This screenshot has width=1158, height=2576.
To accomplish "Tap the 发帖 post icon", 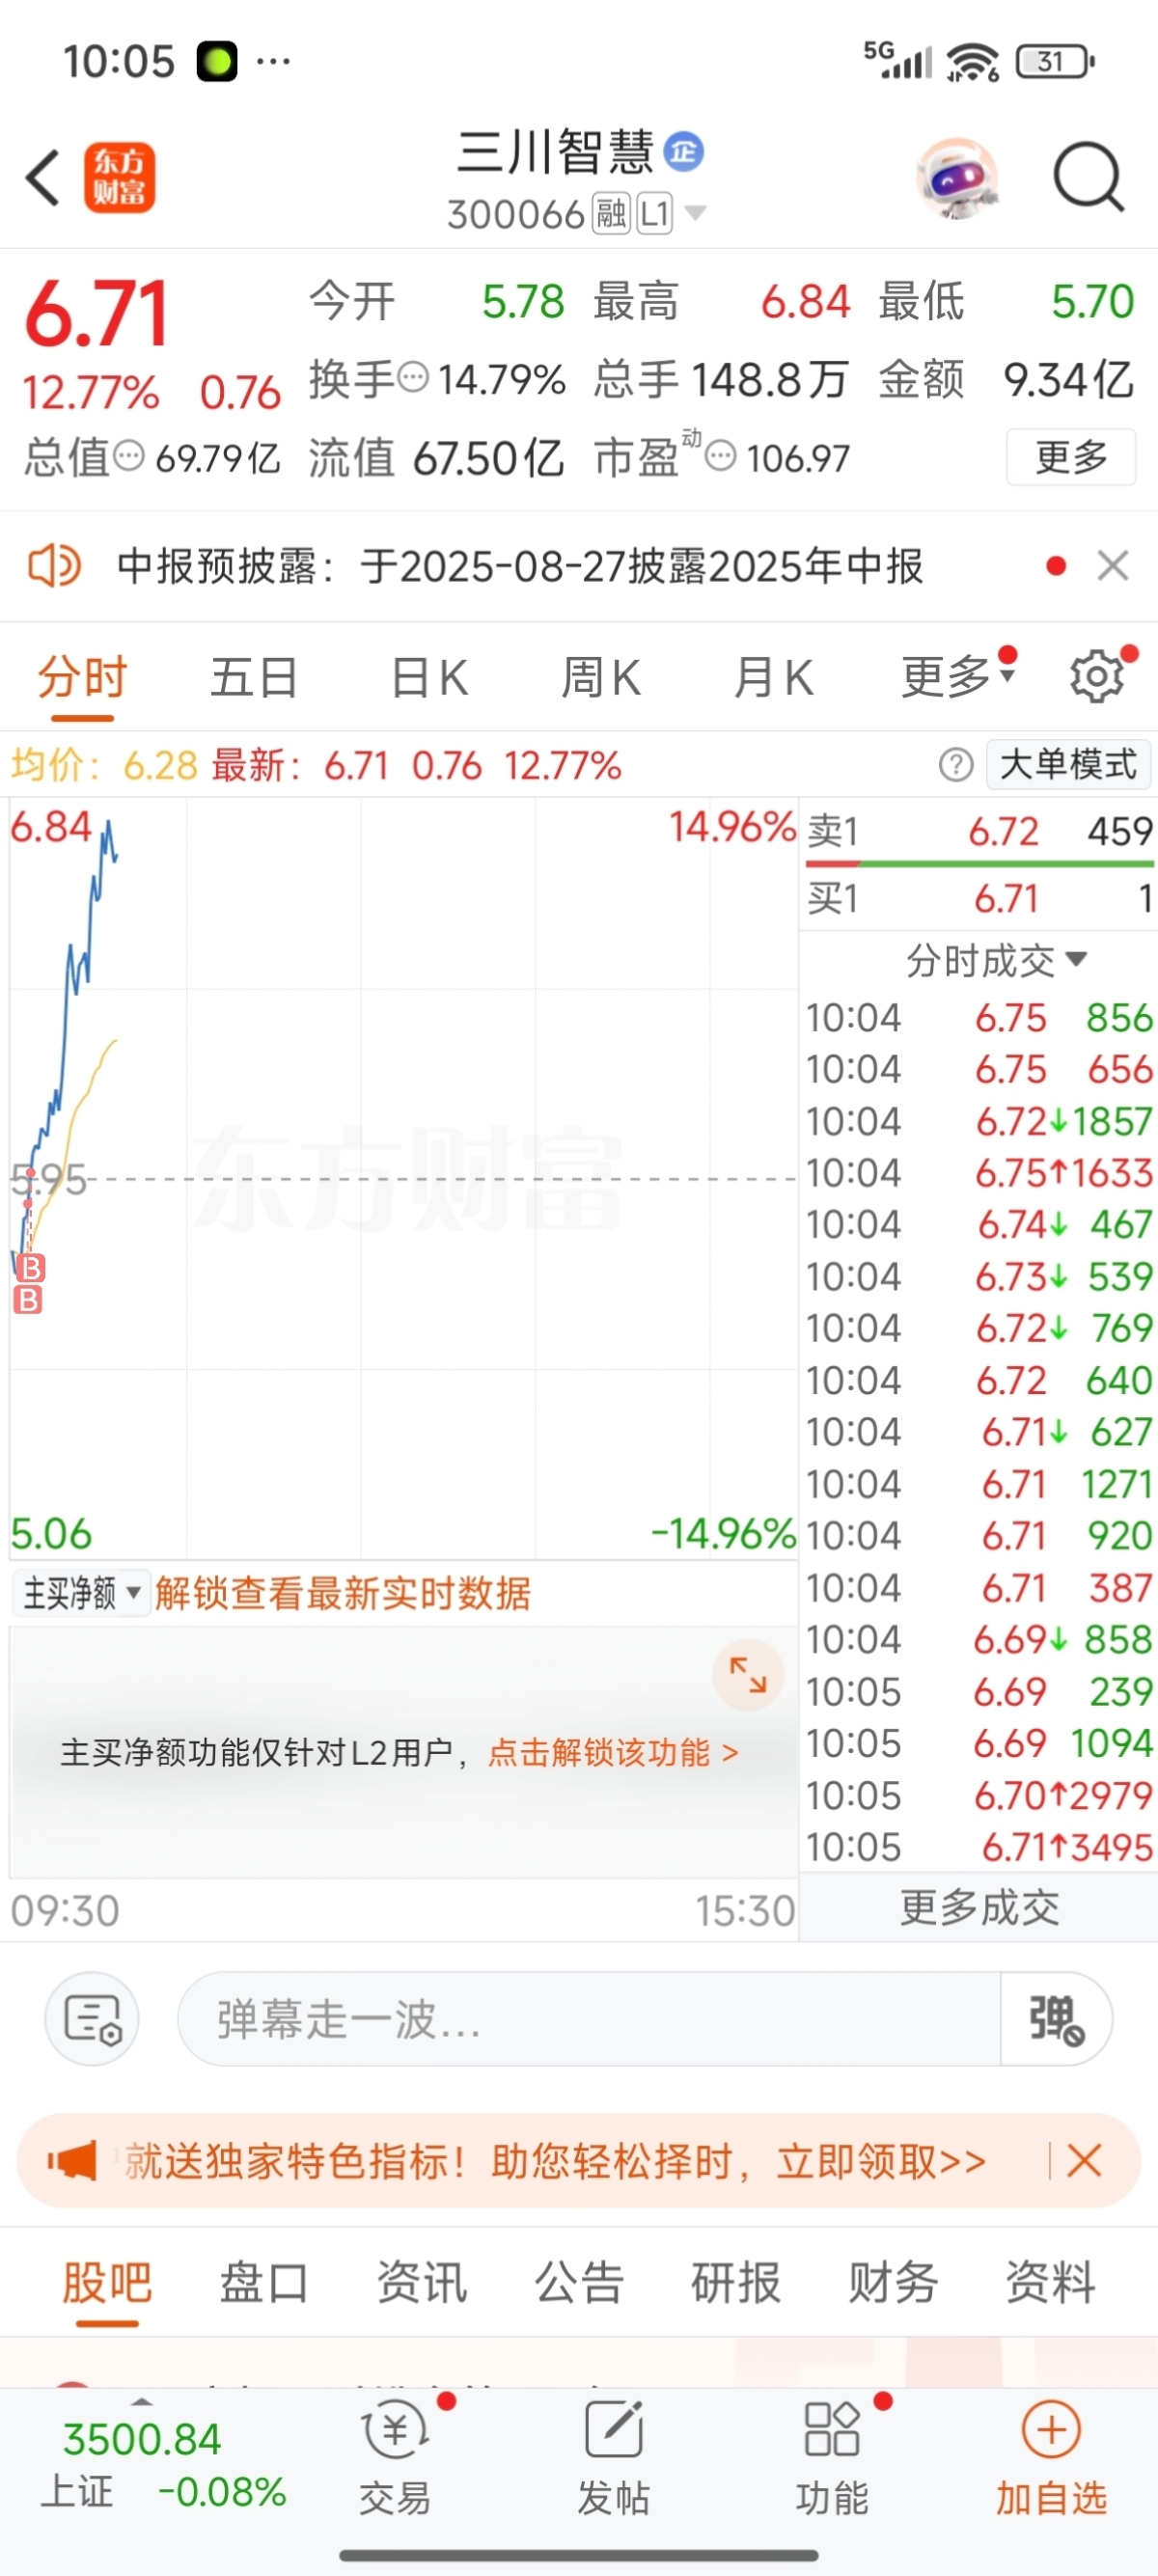I will pos(613,2428).
